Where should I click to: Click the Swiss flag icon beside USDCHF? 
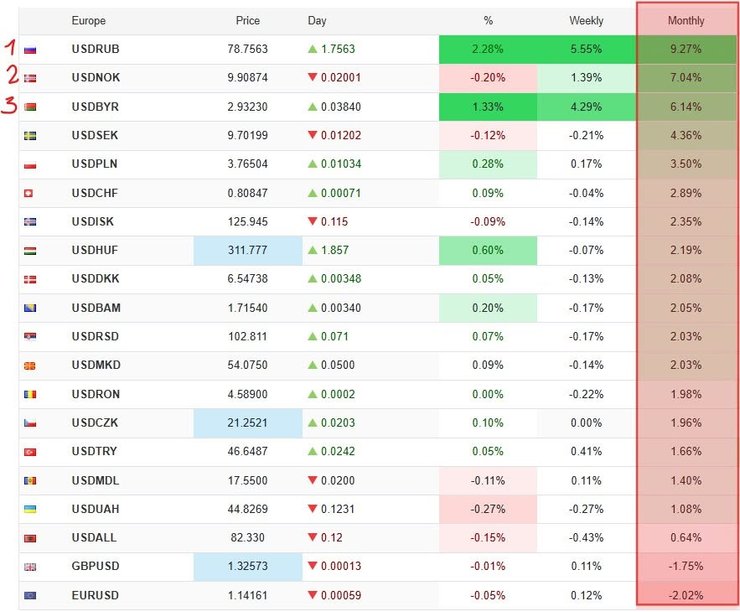tap(28, 193)
